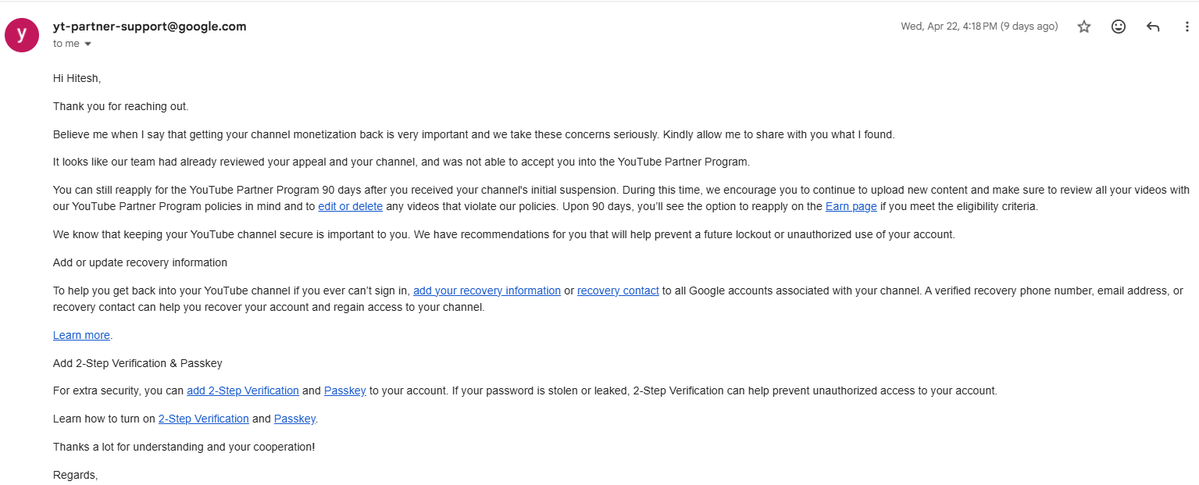
Task: Open the three-dot more options menu
Action: (1186, 27)
